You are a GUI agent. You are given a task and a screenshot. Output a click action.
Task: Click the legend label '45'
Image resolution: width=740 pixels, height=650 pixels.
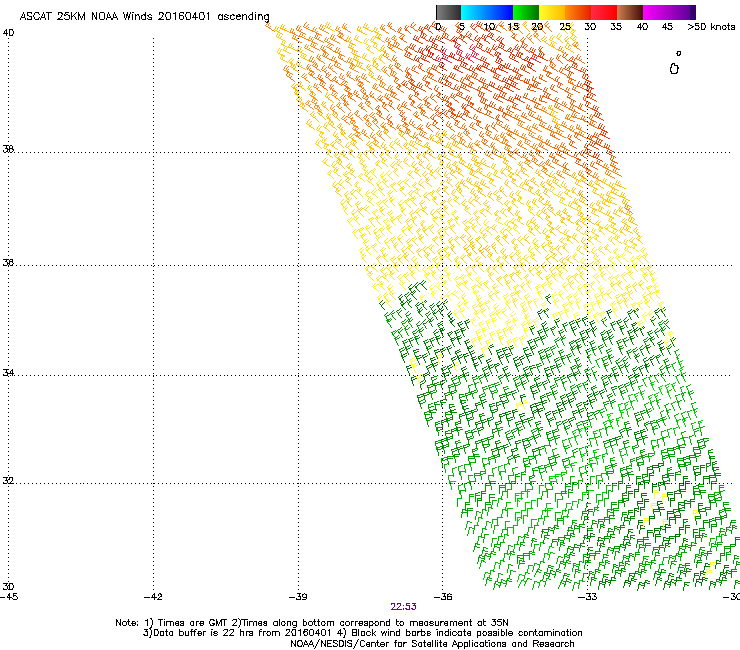point(667,27)
